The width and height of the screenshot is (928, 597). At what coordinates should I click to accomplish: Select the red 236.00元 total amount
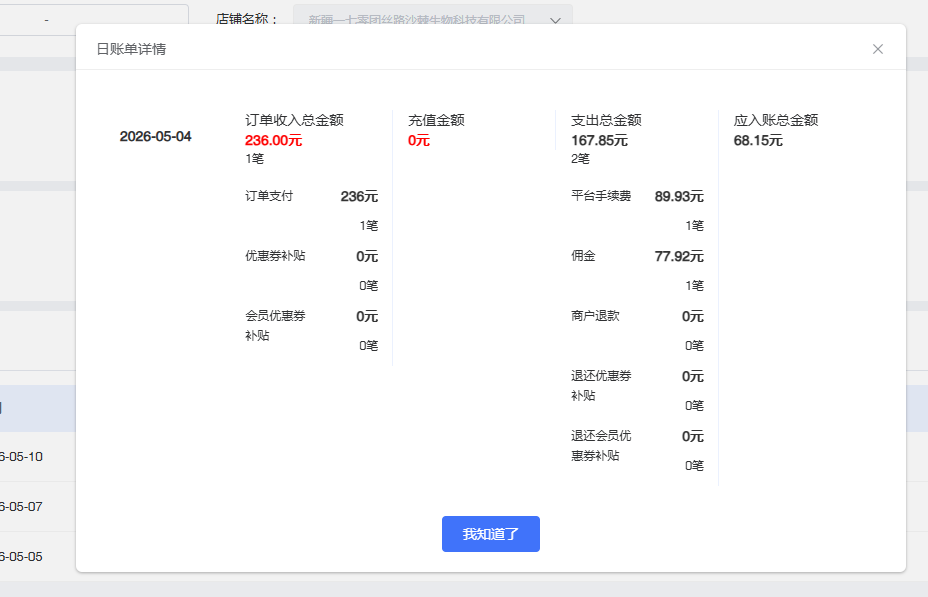(x=273, y=140)
